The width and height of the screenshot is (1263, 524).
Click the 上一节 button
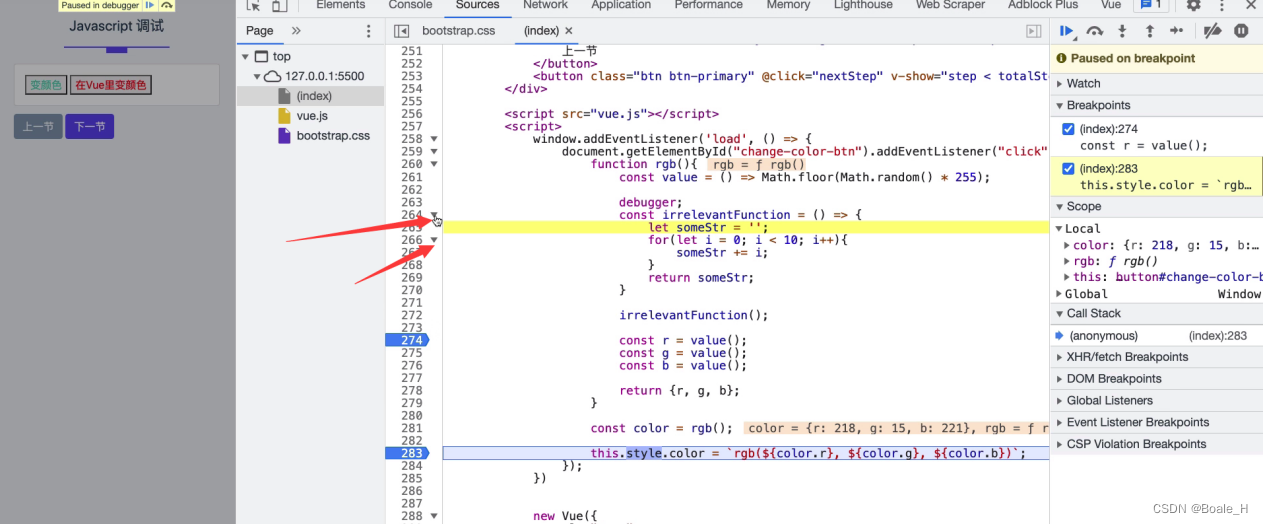[x=38, y=127]
